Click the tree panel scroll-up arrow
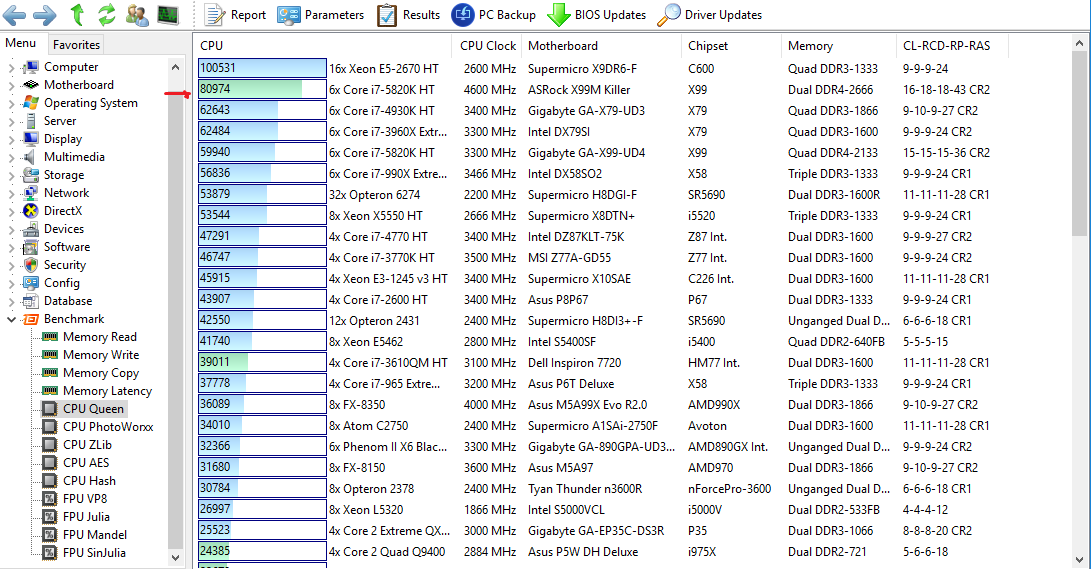Screen dimensions: 1091x569 pos(175,67)
